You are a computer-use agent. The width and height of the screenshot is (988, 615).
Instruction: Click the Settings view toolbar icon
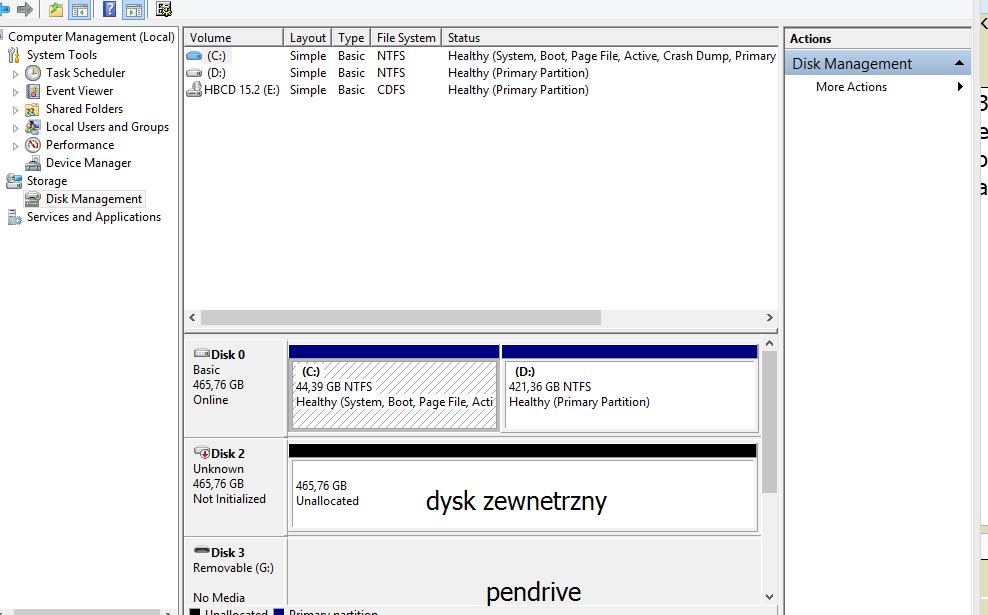click(x=164, y=9)
